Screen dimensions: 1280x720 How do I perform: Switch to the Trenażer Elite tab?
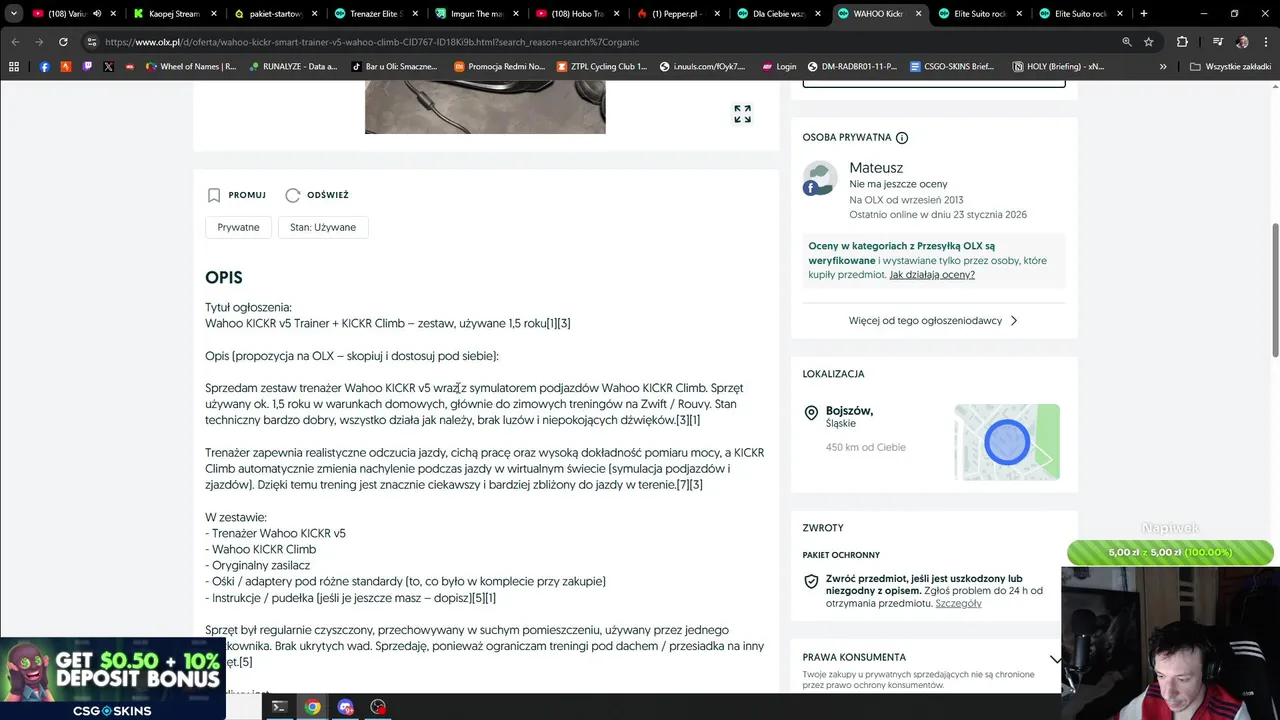point(375,14)
